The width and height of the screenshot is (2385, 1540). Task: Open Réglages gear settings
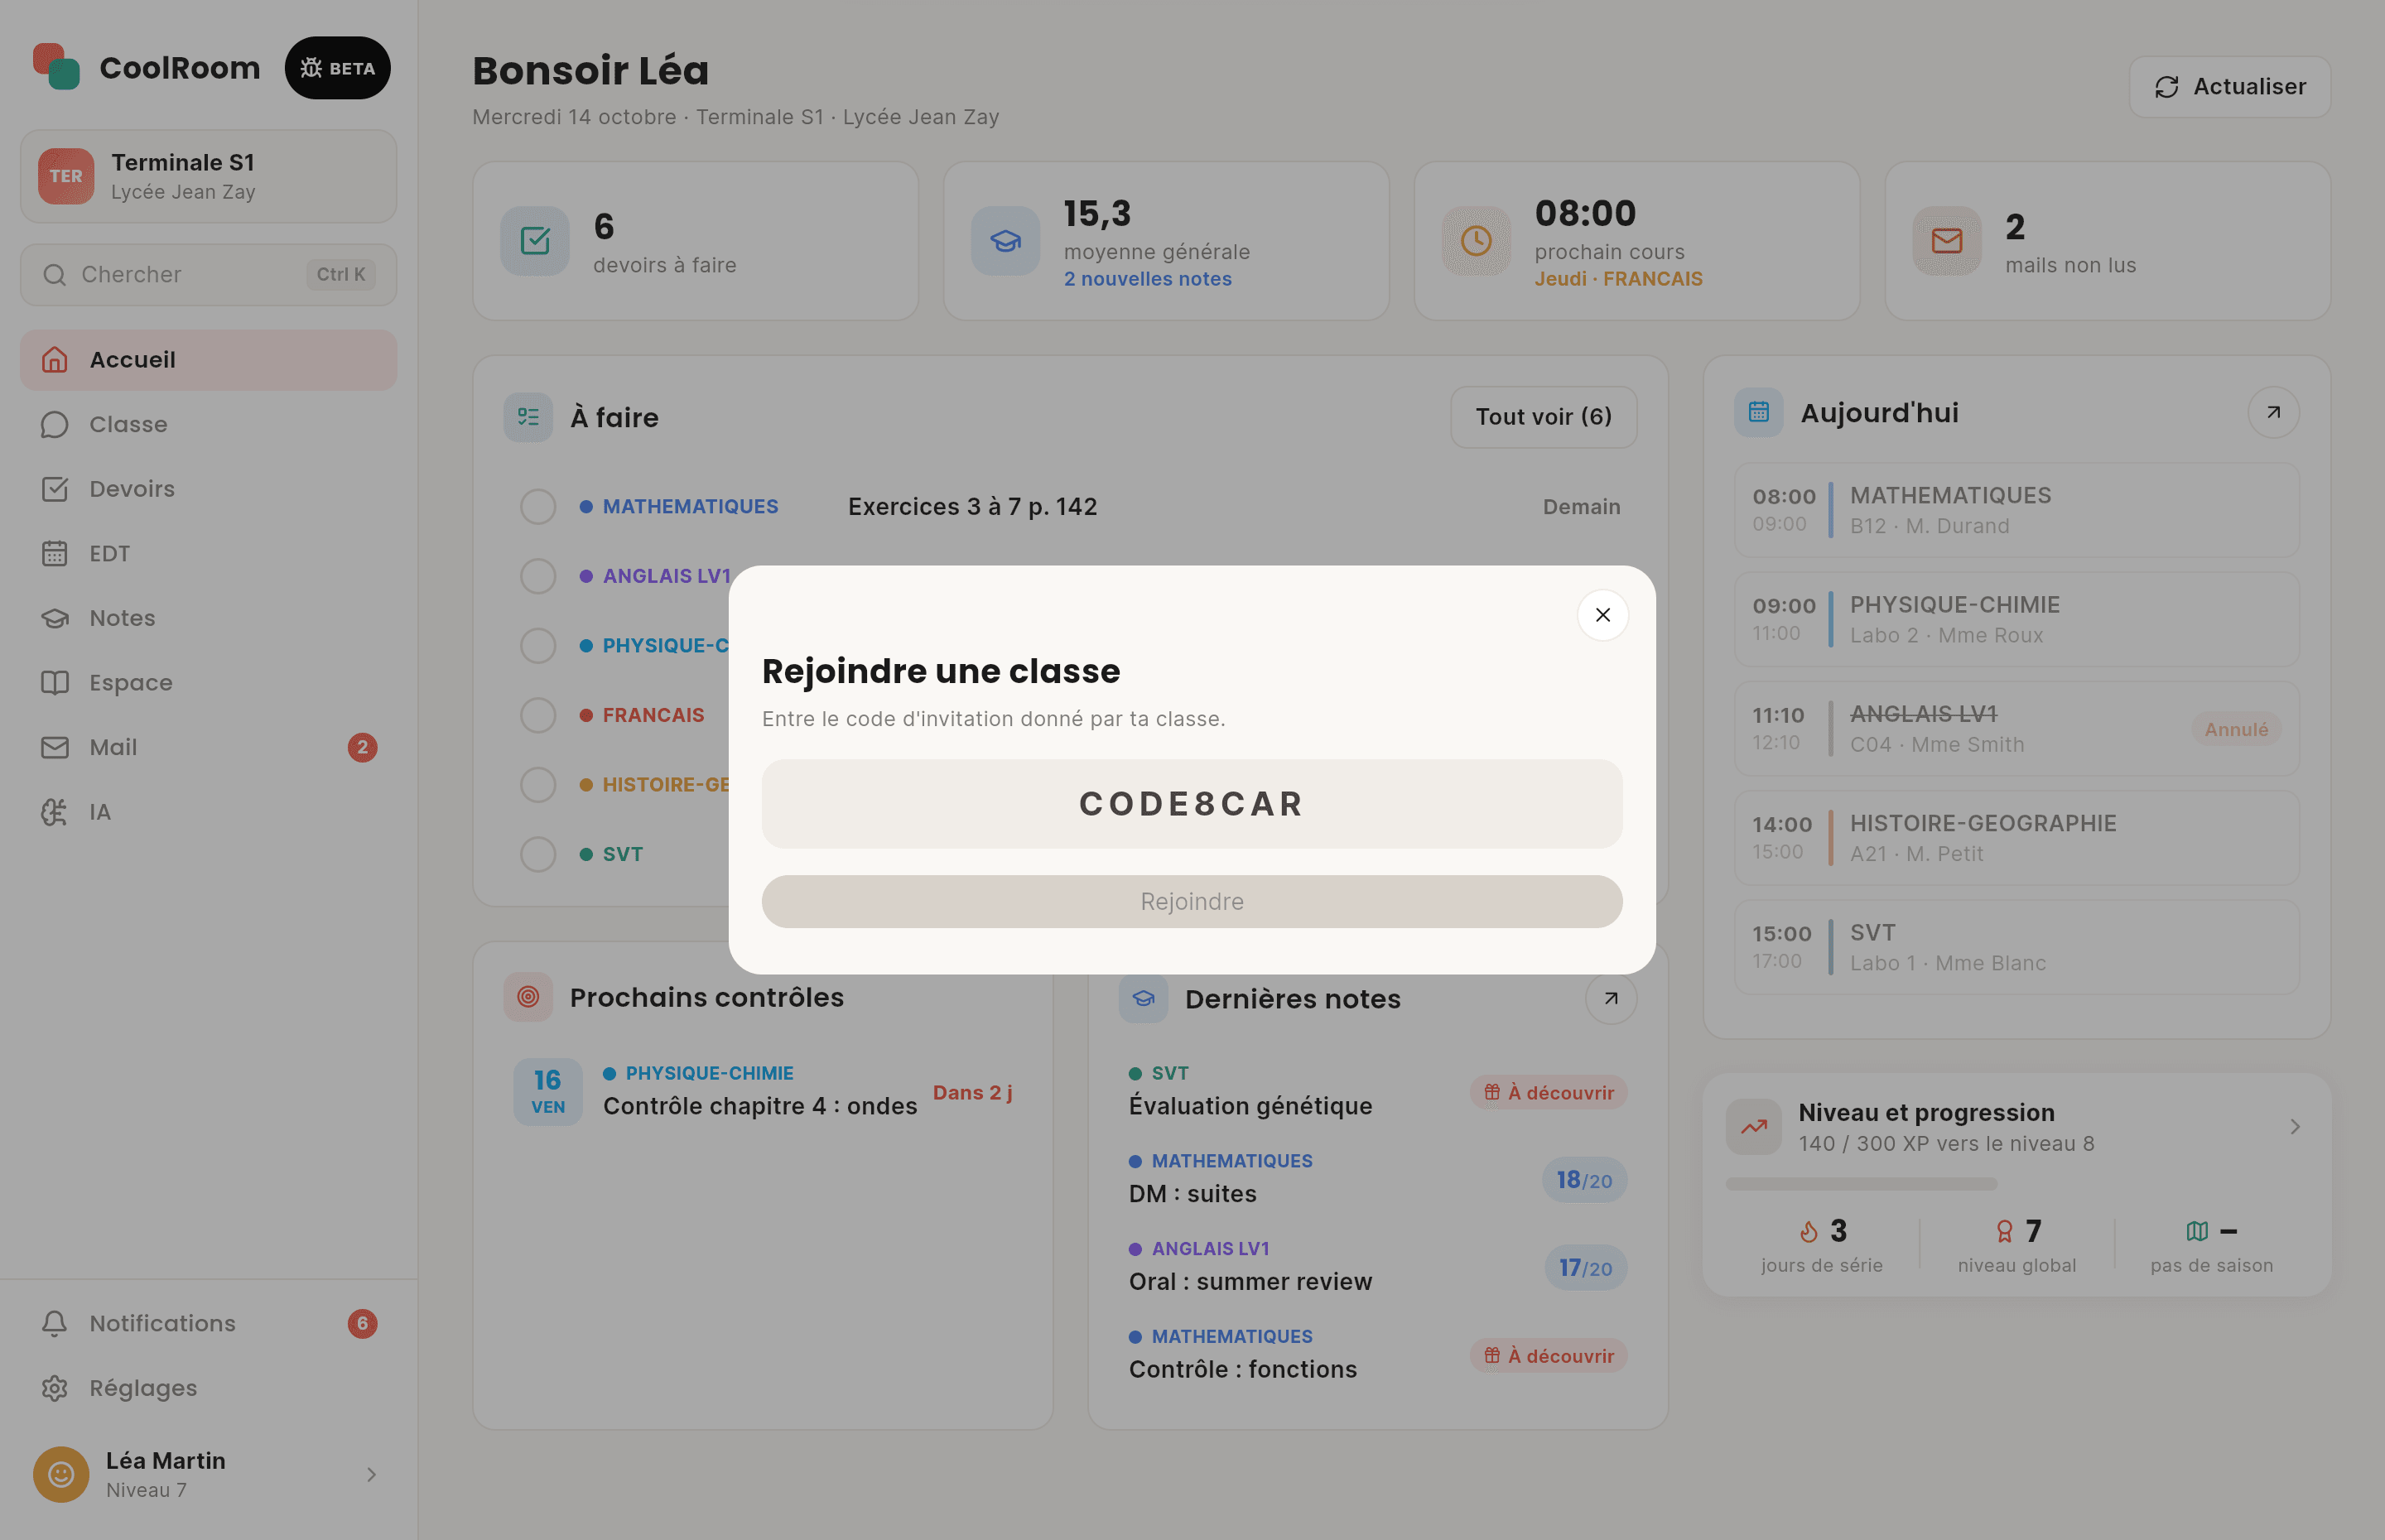tap(208, 1388)
